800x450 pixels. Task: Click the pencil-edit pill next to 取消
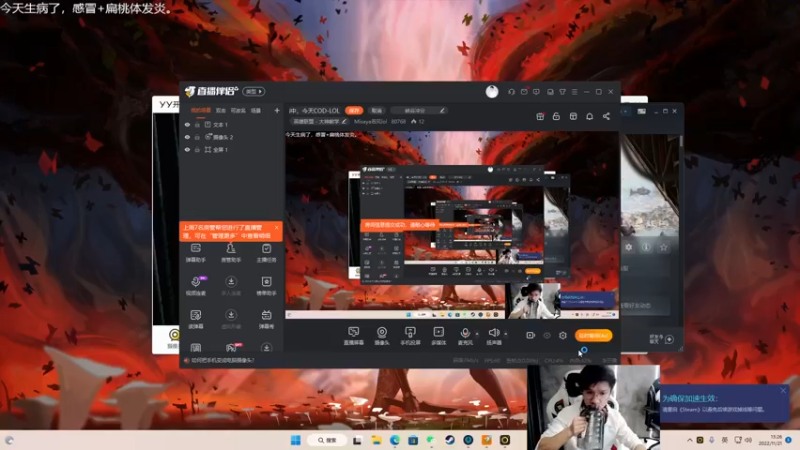pyautogui.click(x=419, y=110)
